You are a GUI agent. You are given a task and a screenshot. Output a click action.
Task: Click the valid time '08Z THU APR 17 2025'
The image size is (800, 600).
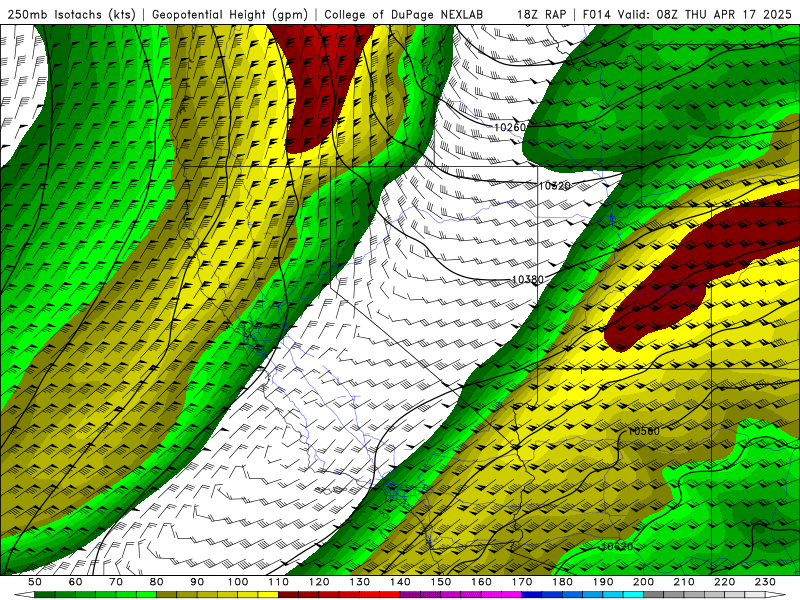coord(724,15)
